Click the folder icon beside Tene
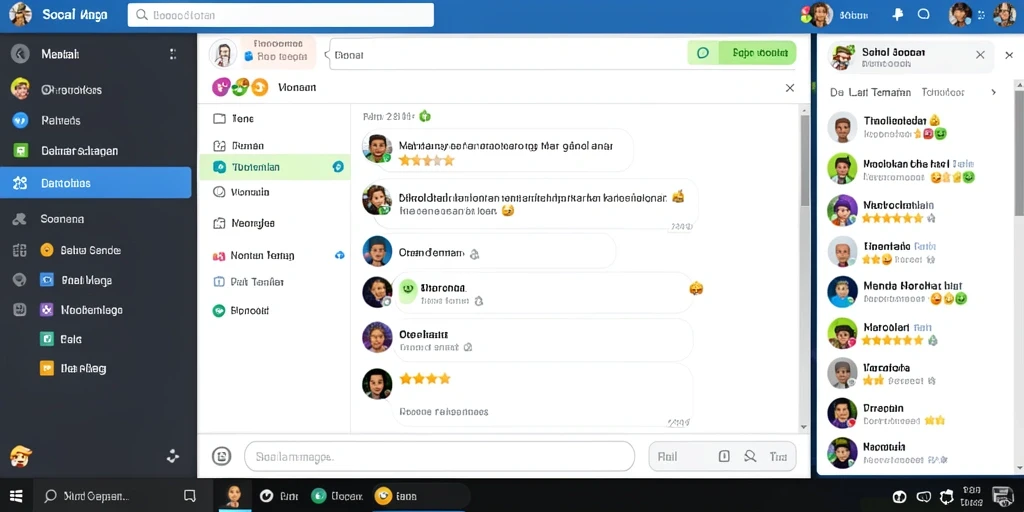1024x512 pixels. pos(219,119)
